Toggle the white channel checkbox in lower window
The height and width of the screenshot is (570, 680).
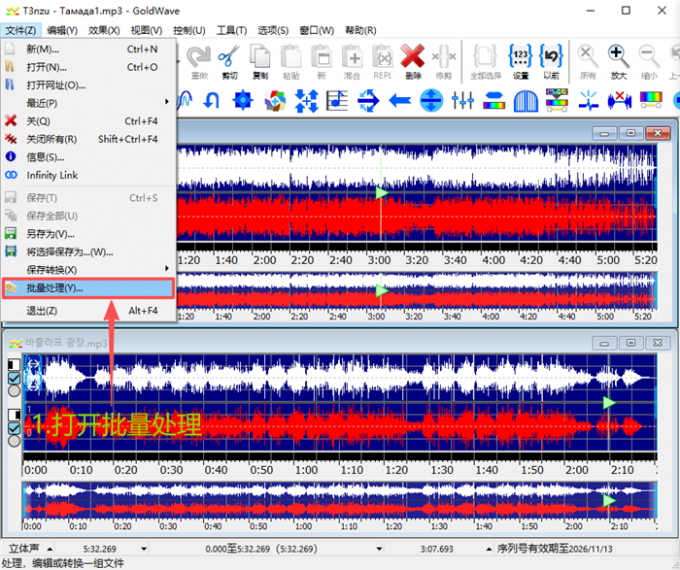[13, 379]
